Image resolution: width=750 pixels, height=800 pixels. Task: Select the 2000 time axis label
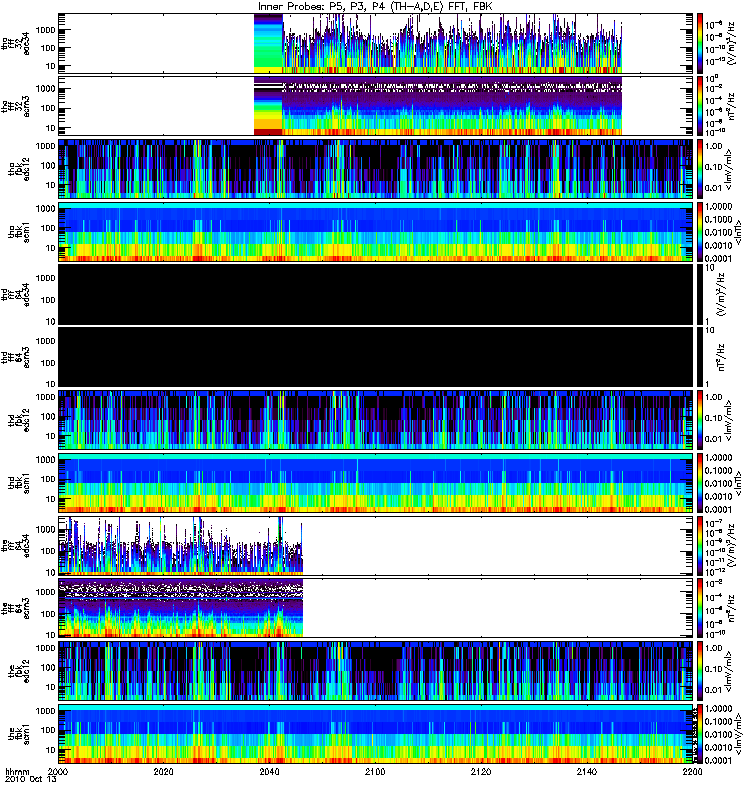(x=59, y=771)
